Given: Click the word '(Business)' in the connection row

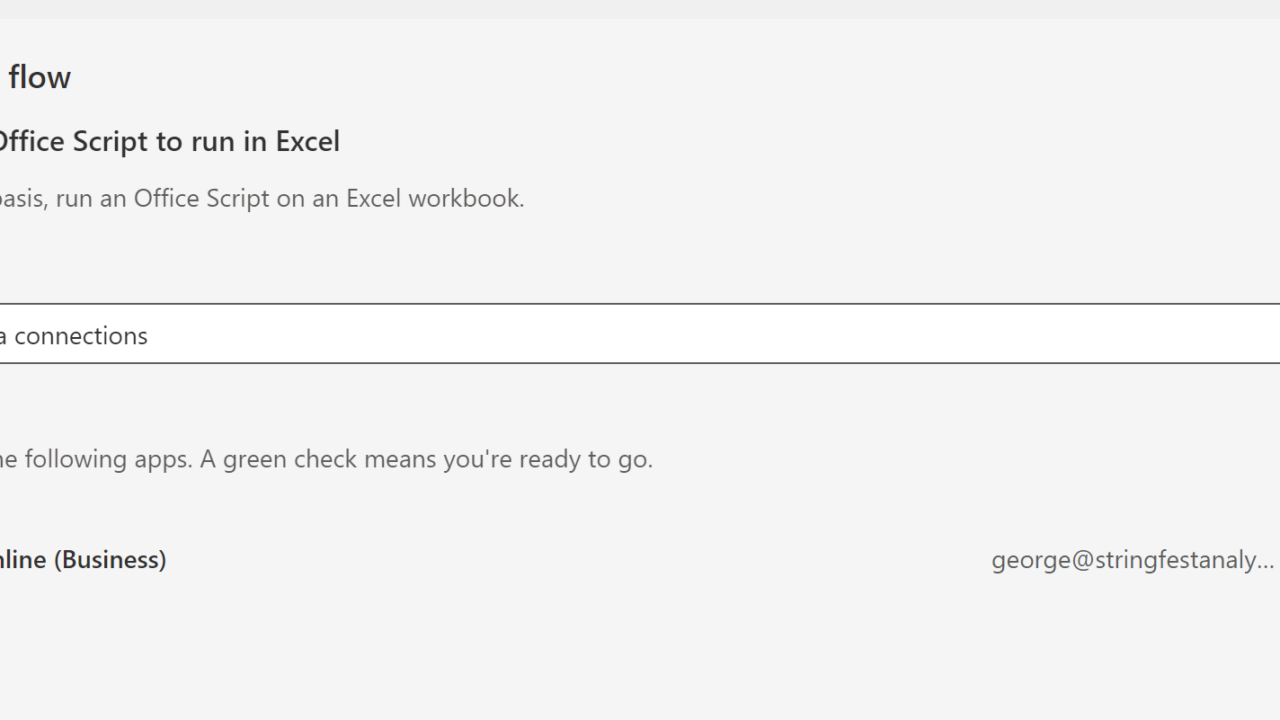Looking at the screenshot, I should click(x=110, y=560).
